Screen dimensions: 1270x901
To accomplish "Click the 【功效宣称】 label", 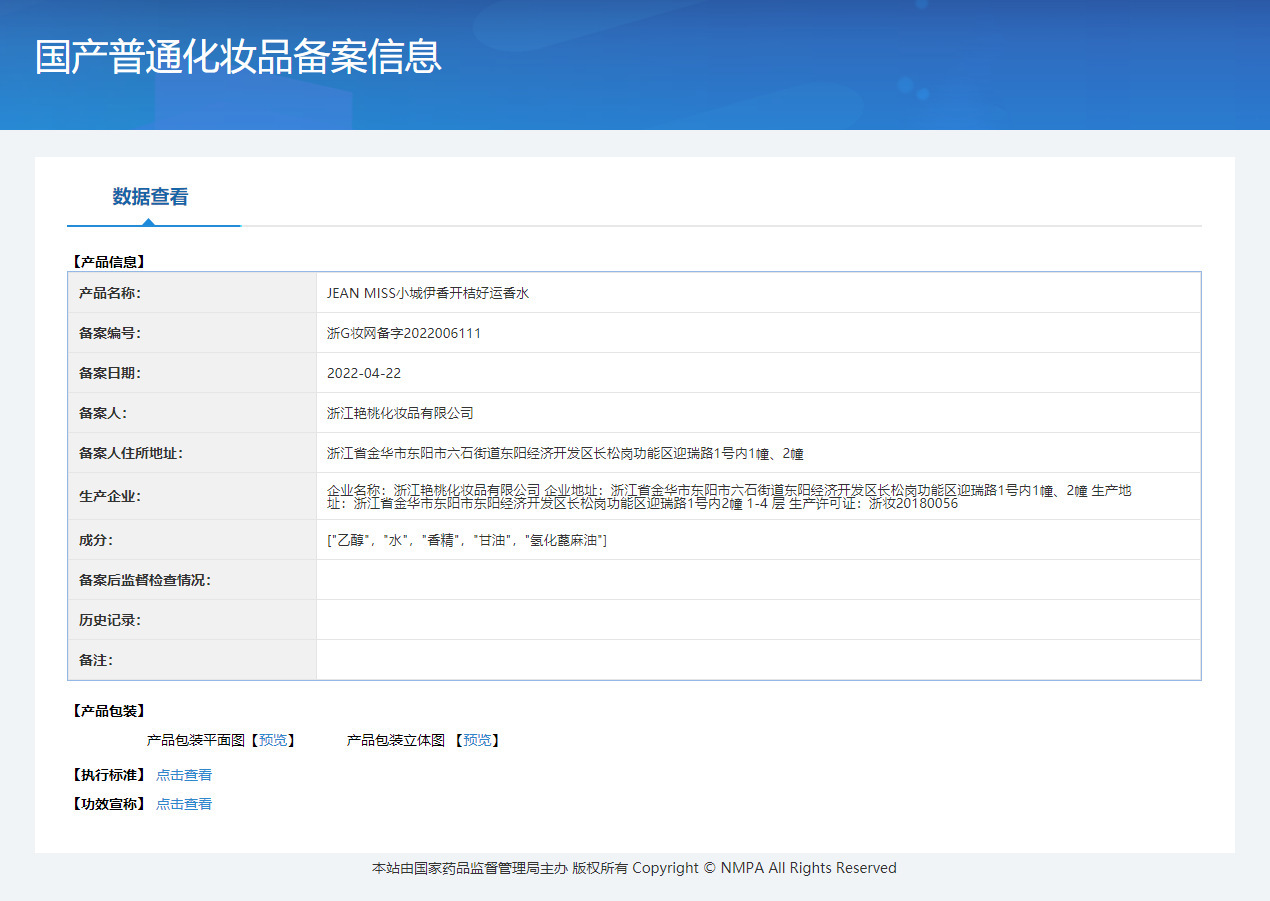I will coord(109,804).
